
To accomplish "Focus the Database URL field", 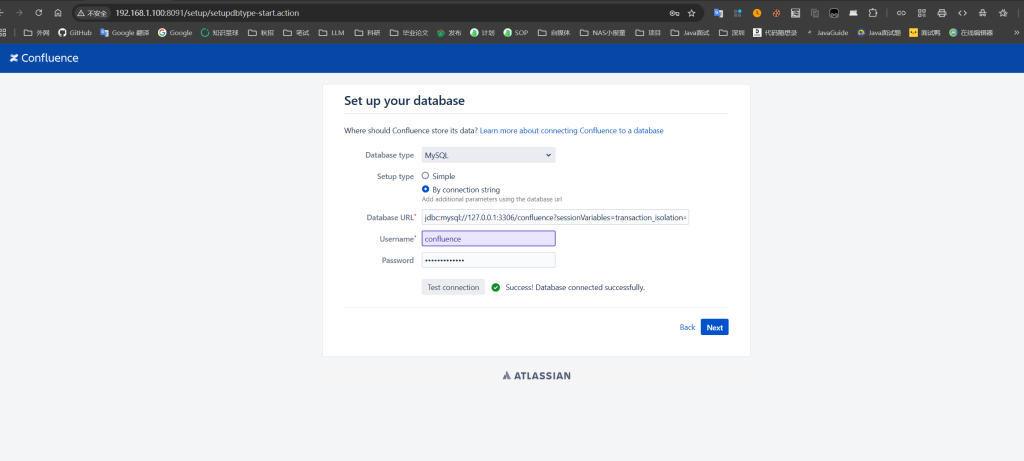I will (x=555, y=217).
